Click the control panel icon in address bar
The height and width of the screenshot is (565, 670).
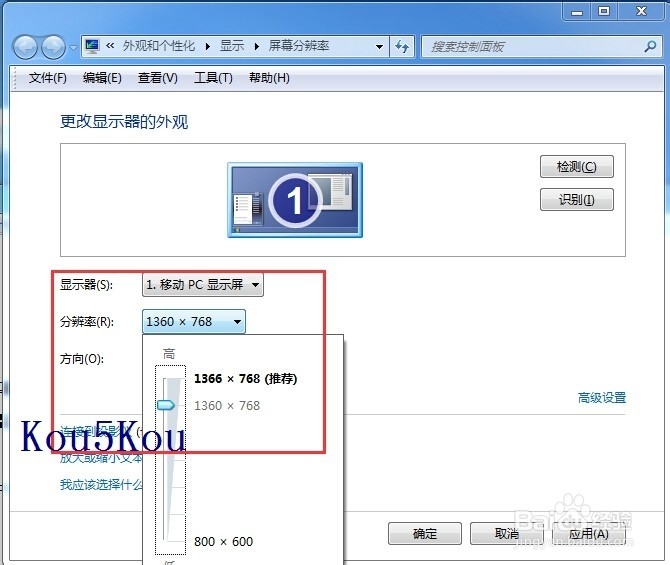click(x=92, y=46)
